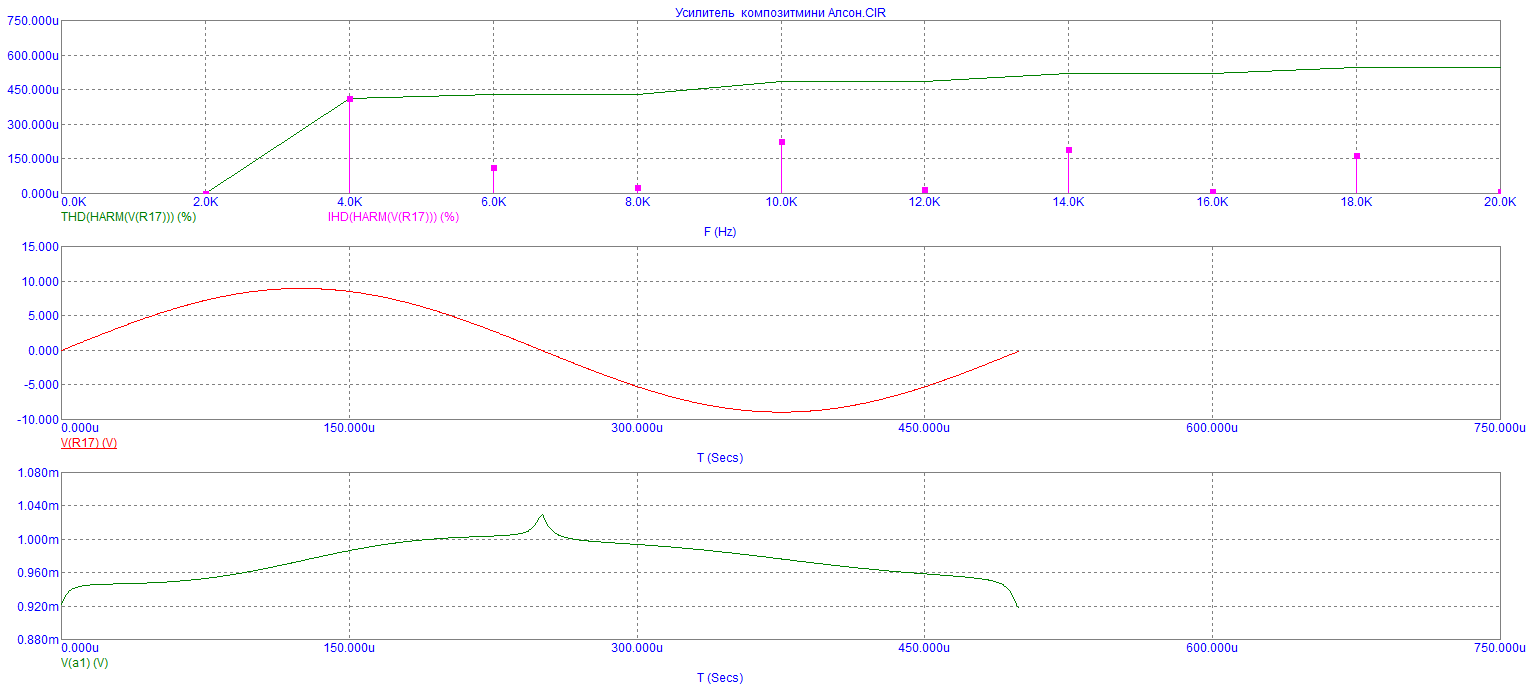
Task: Select the magenta IHD harmonic marker at 12.0K
Action: [925, 190]
